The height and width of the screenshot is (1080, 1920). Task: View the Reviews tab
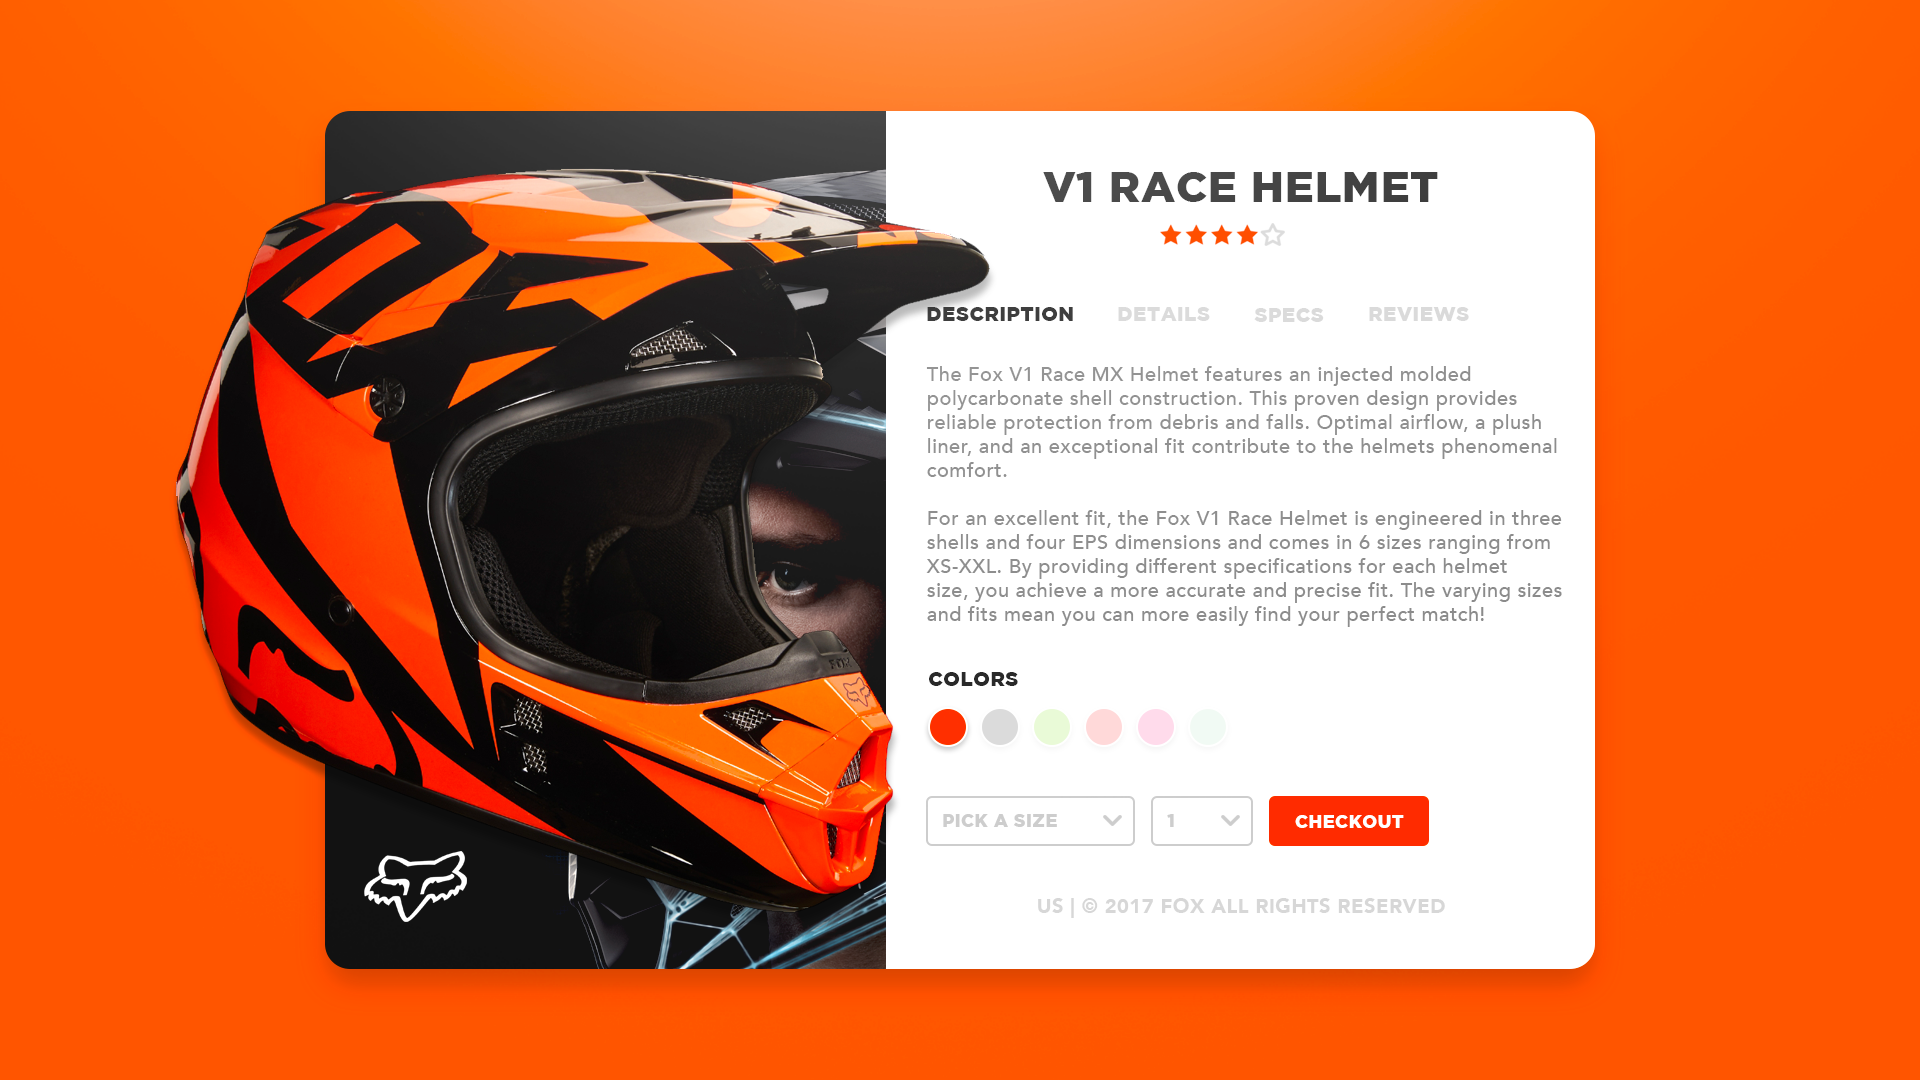click(x=1418, y=314)
